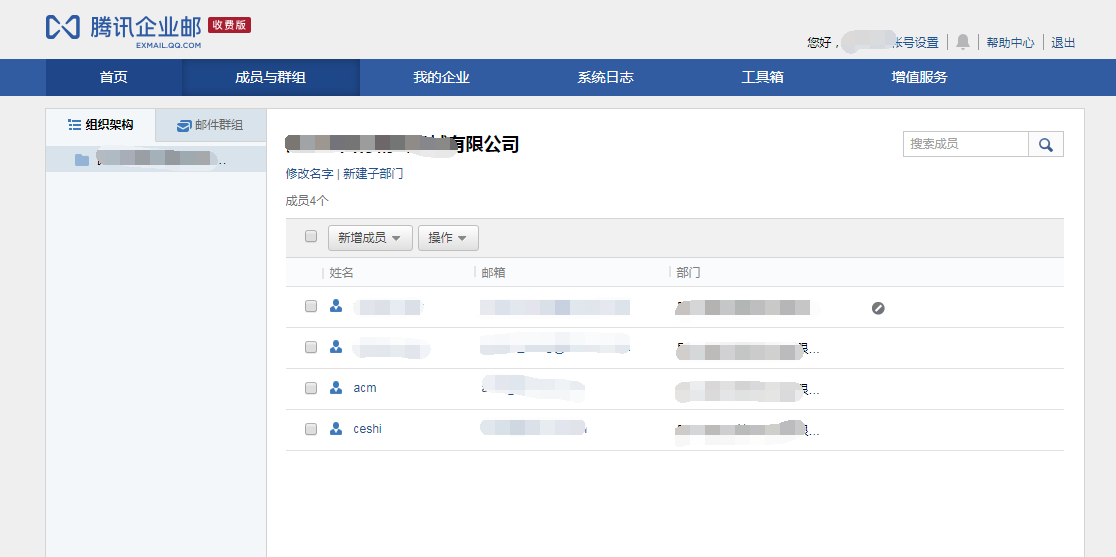
Task: Click the folder icon in organization tree
Action: coord(82,160)
